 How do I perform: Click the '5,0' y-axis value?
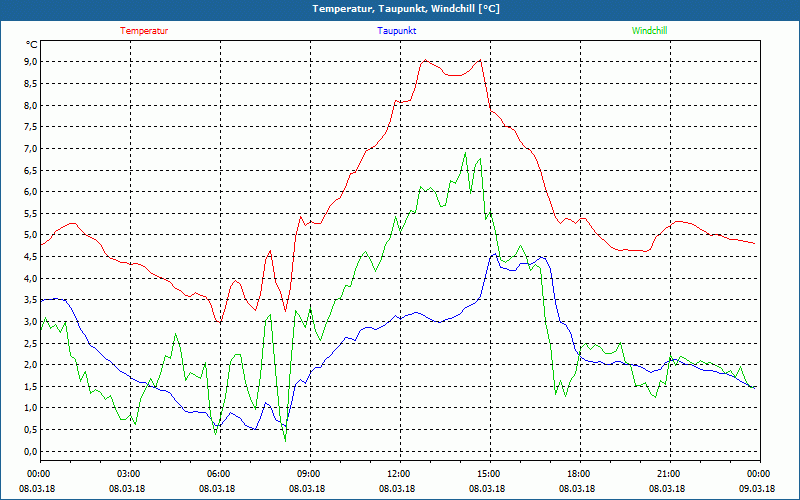[x=31, y=235]
